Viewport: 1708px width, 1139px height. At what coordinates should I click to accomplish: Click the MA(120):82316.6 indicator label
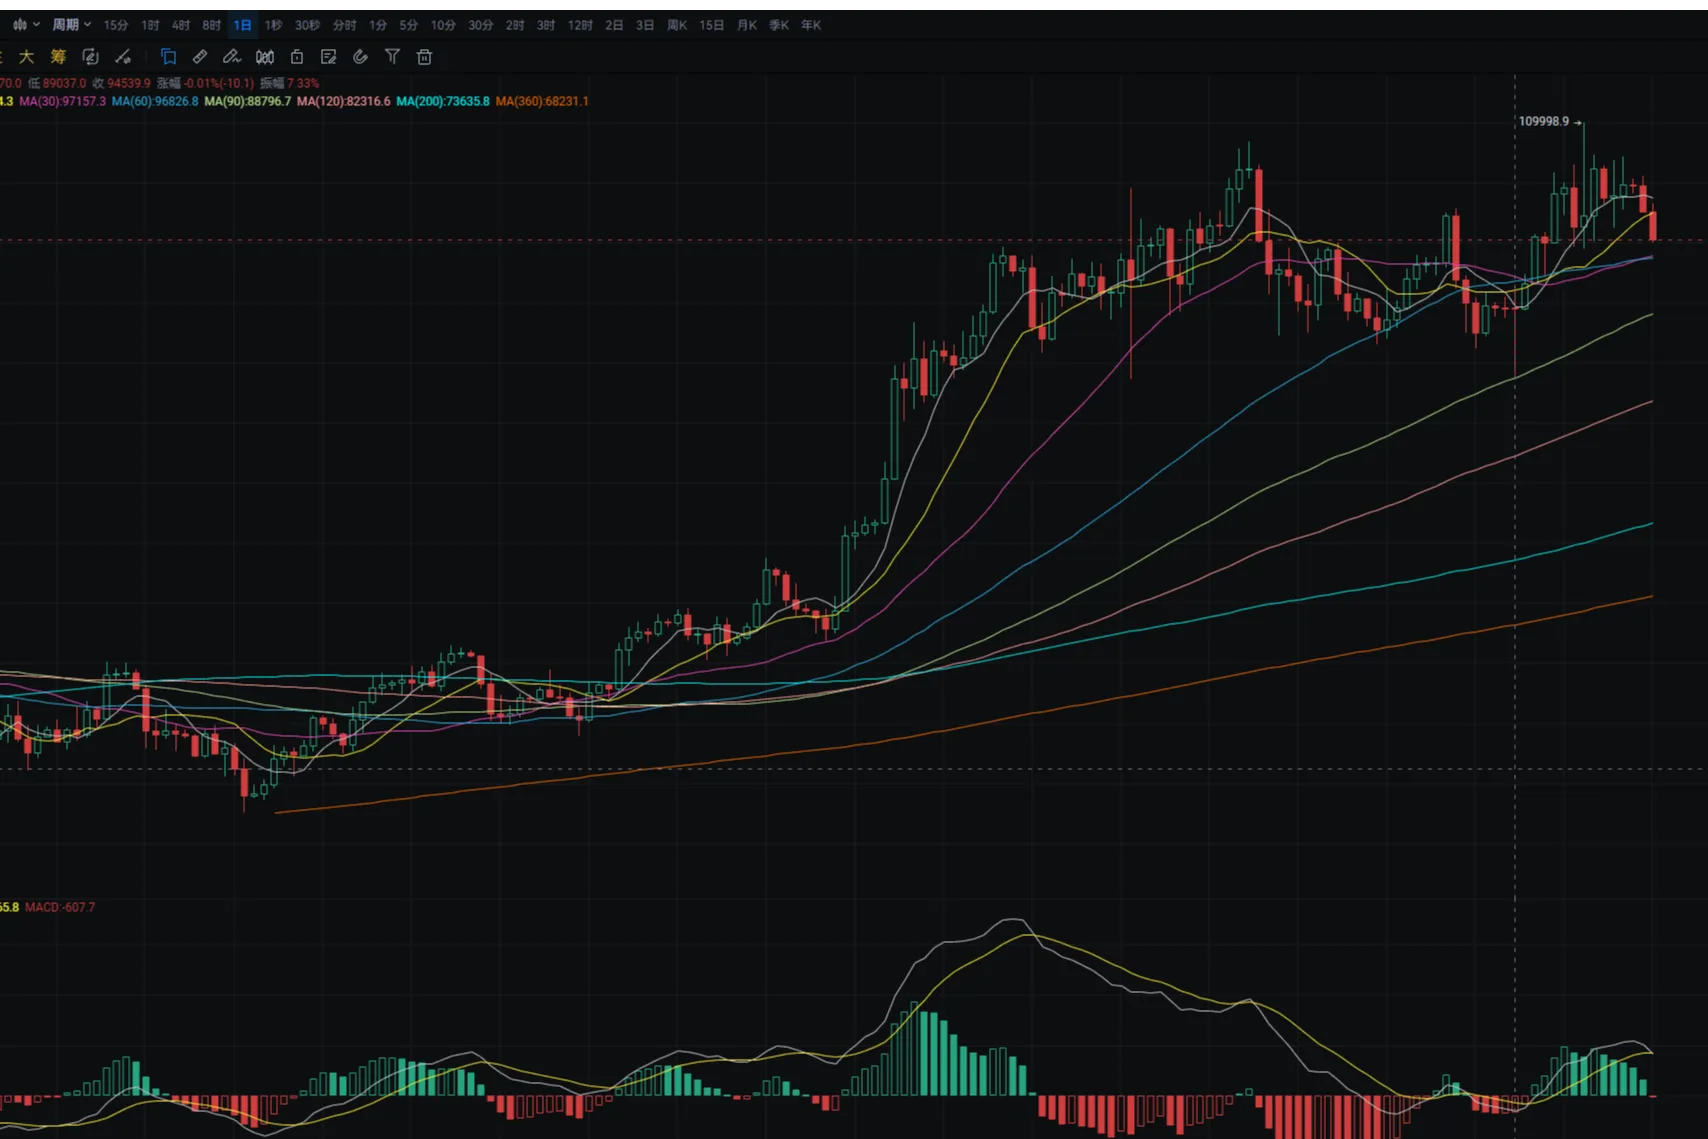tap(344, 101)
